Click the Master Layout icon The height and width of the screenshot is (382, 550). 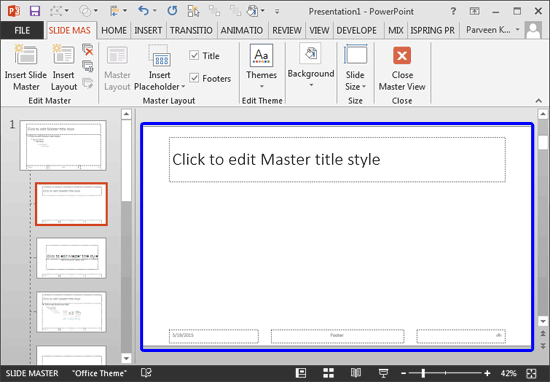(x=117, y=55)
